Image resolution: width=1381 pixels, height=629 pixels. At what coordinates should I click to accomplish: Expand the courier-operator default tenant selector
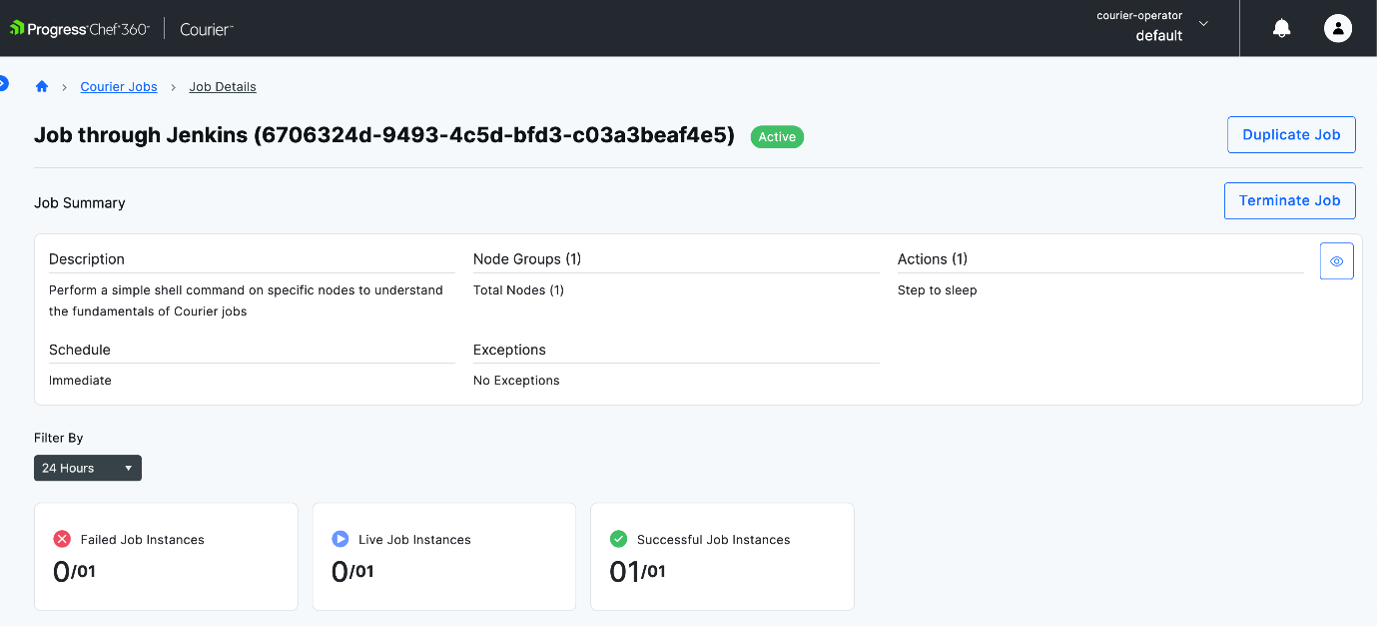tap(1203, 24)
